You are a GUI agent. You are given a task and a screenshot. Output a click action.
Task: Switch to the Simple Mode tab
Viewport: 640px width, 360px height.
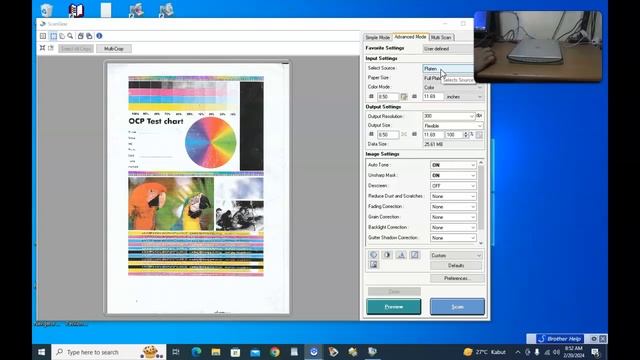pos(378,37)
